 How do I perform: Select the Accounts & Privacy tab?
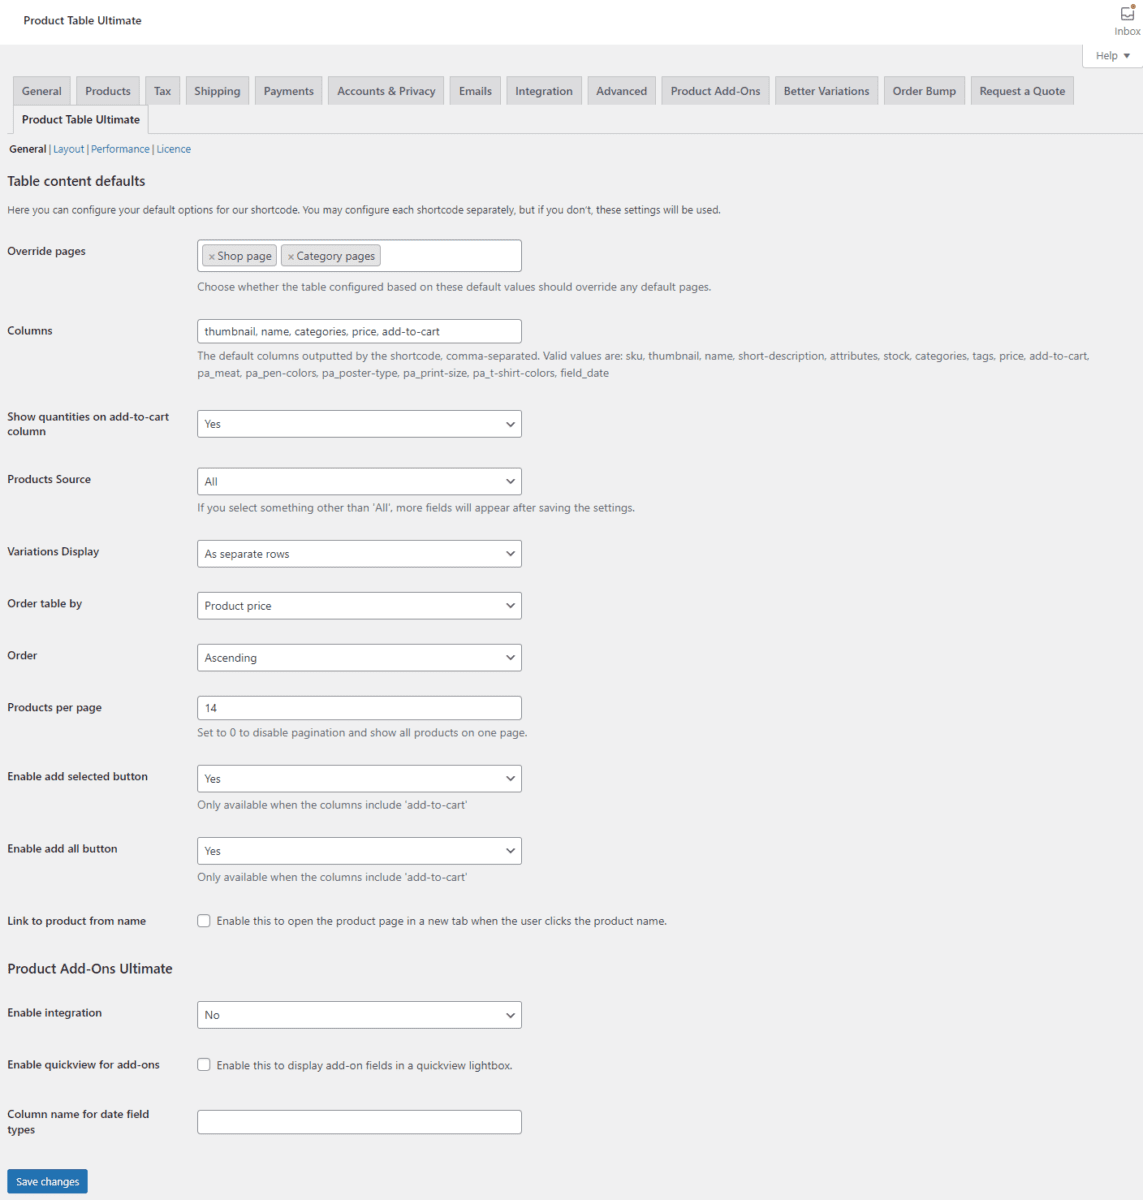click(x=386, y=91)
